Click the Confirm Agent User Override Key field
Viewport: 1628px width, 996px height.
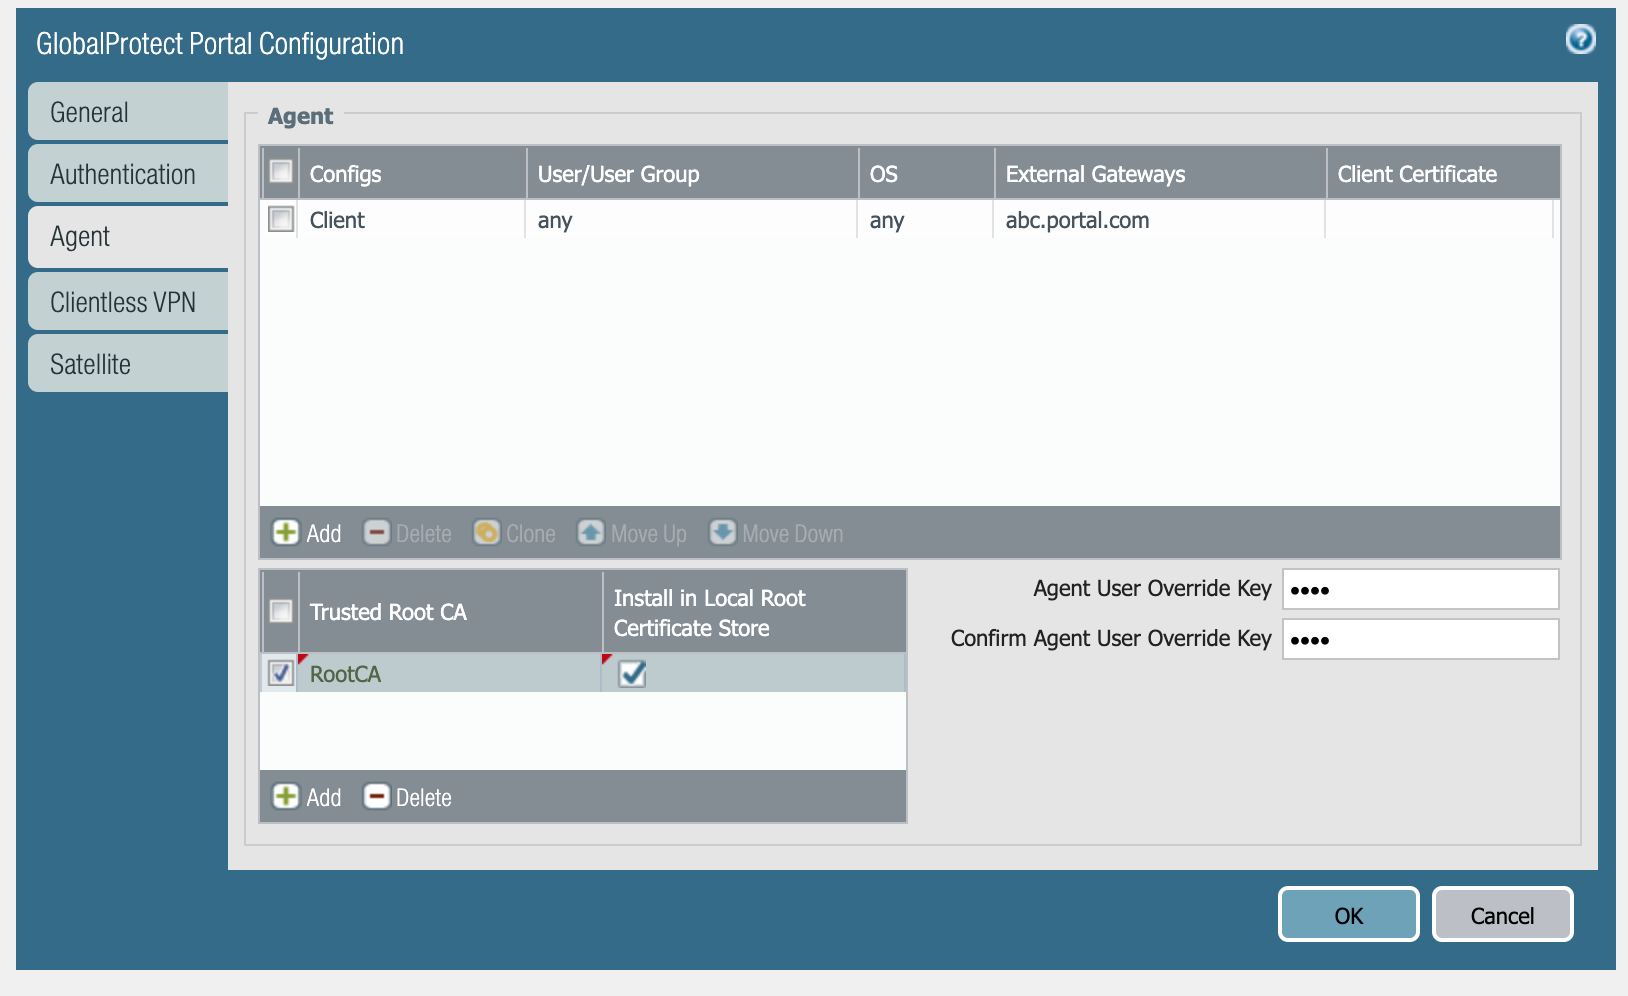tap(1420, 639)
